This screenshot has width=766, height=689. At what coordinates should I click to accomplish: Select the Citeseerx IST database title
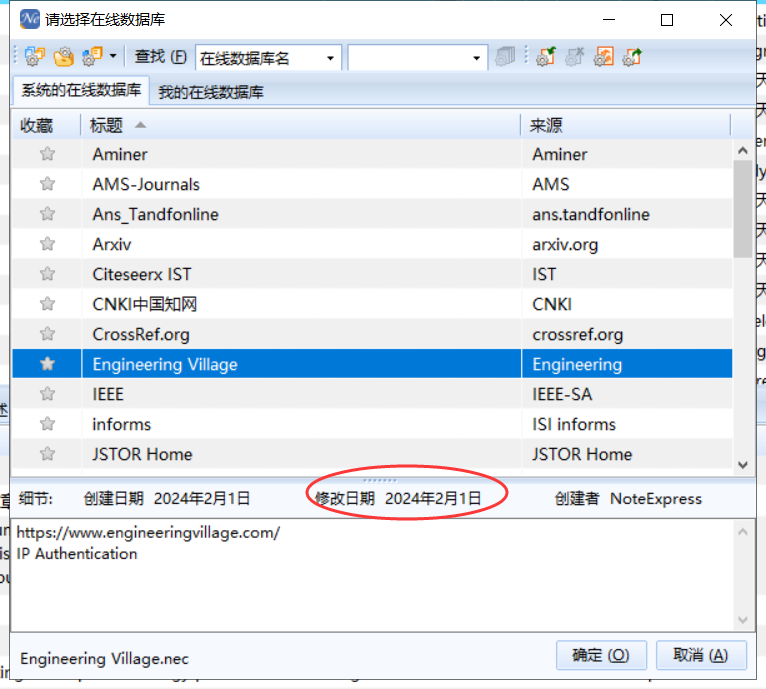[142, 274]
